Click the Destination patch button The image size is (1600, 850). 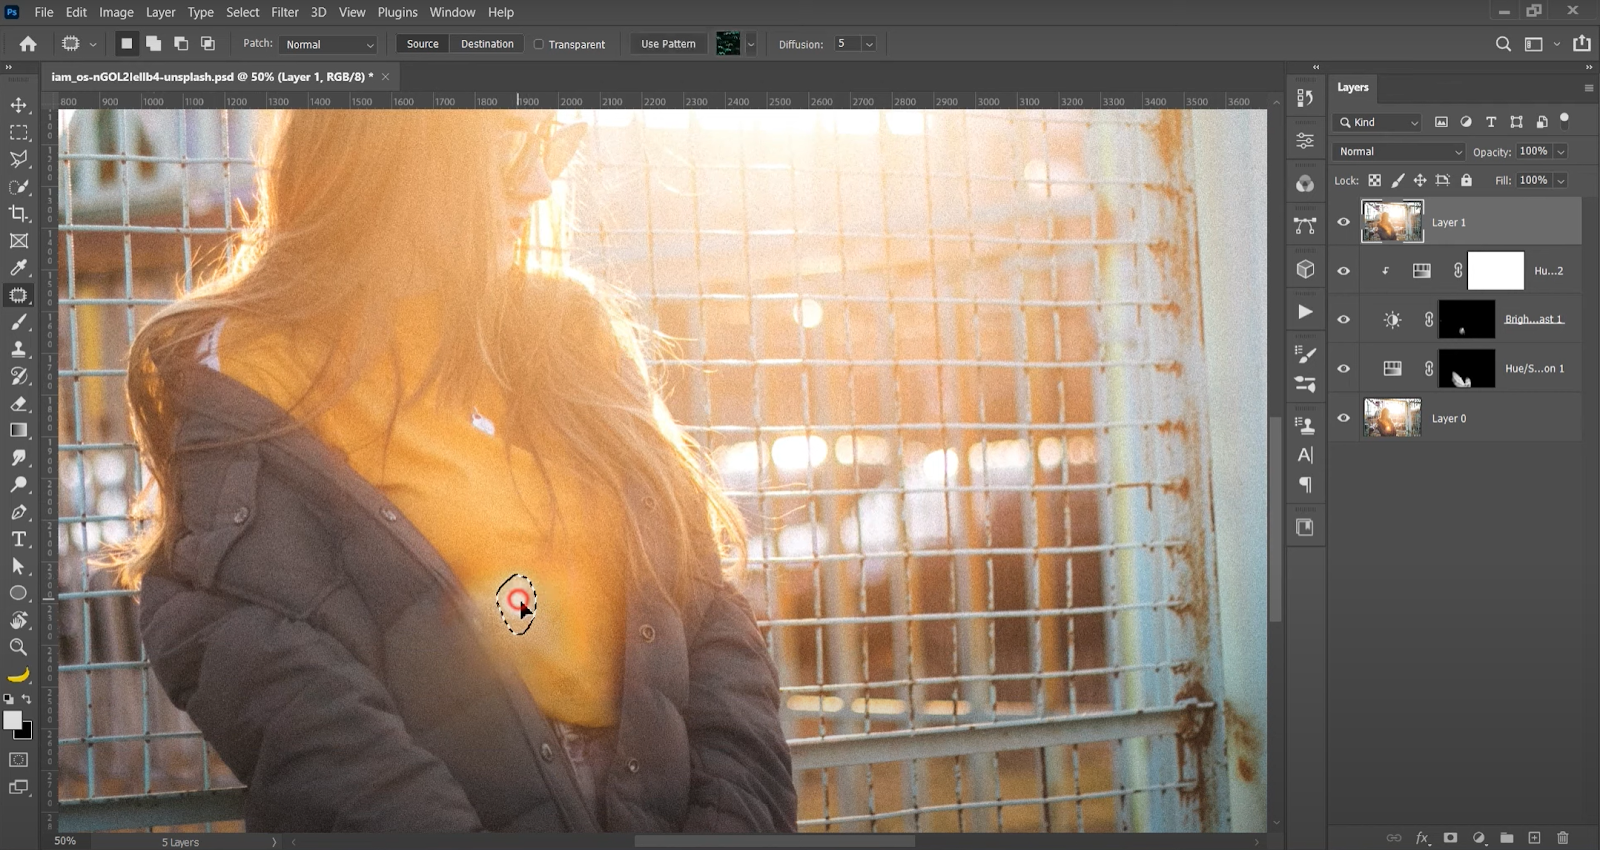pos(487,44)
